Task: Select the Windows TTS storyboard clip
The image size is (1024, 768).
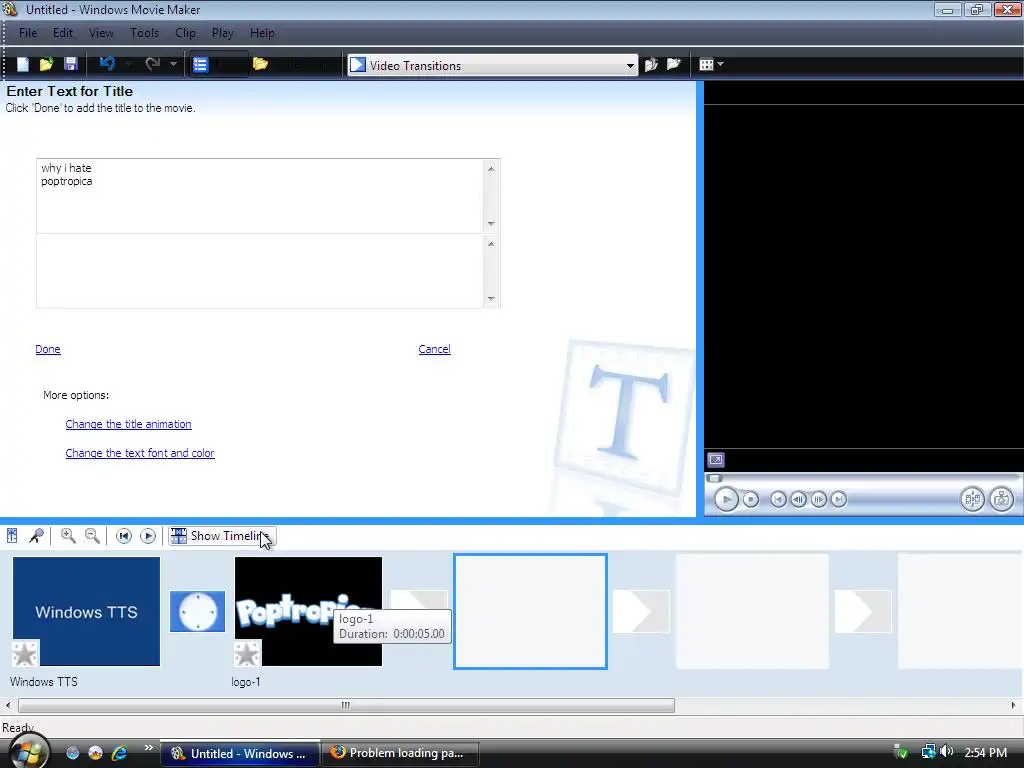Action: point(86,611)
